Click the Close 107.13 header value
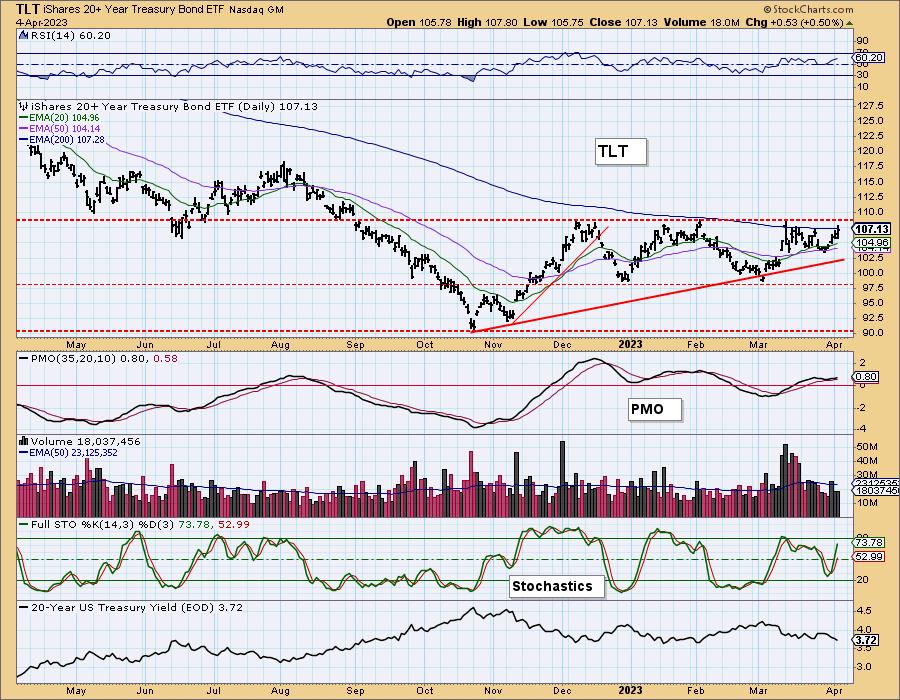Viewport: 900px width, 700px height. (623, 22)
